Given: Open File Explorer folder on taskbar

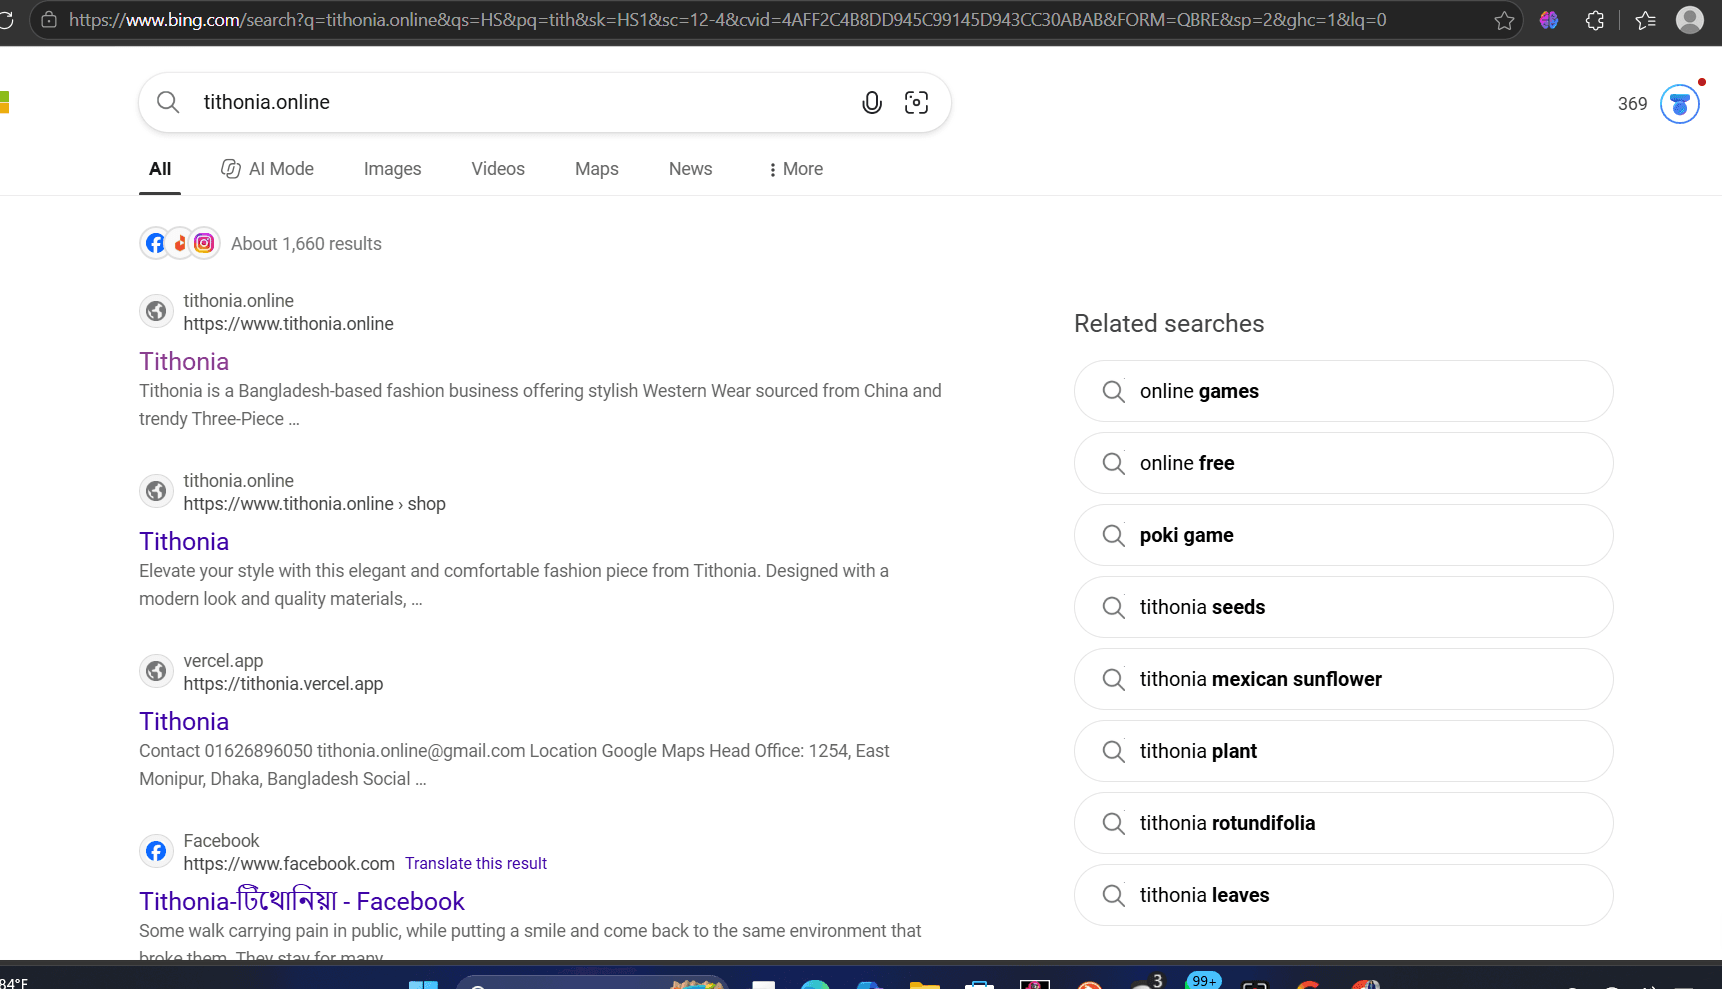Looking at the screenshot, I should click(924, 984).
